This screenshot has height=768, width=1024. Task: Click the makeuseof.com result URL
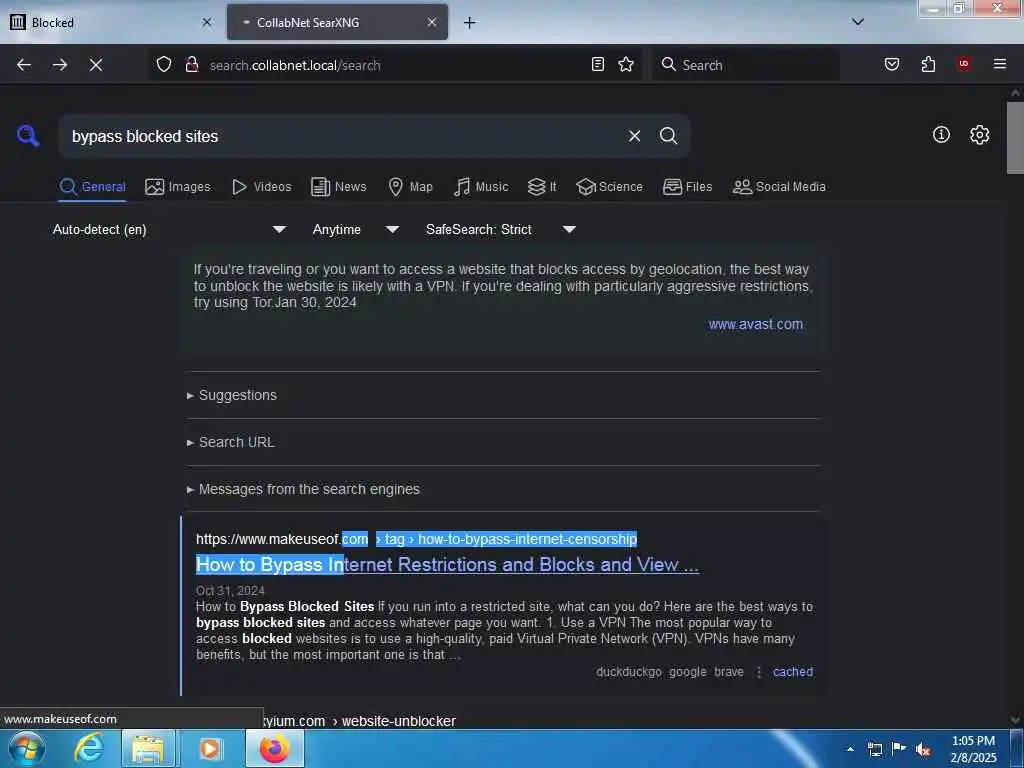[416, 539]
